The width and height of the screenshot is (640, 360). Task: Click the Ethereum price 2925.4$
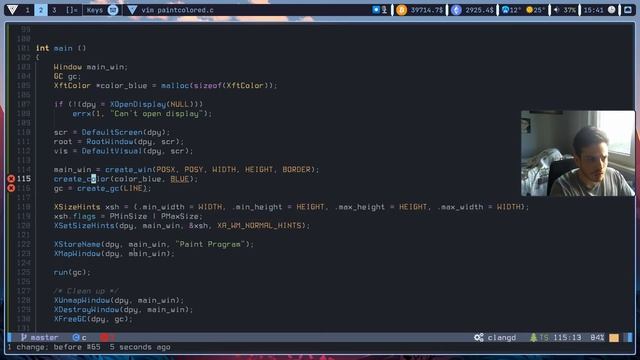coord(480,10)
